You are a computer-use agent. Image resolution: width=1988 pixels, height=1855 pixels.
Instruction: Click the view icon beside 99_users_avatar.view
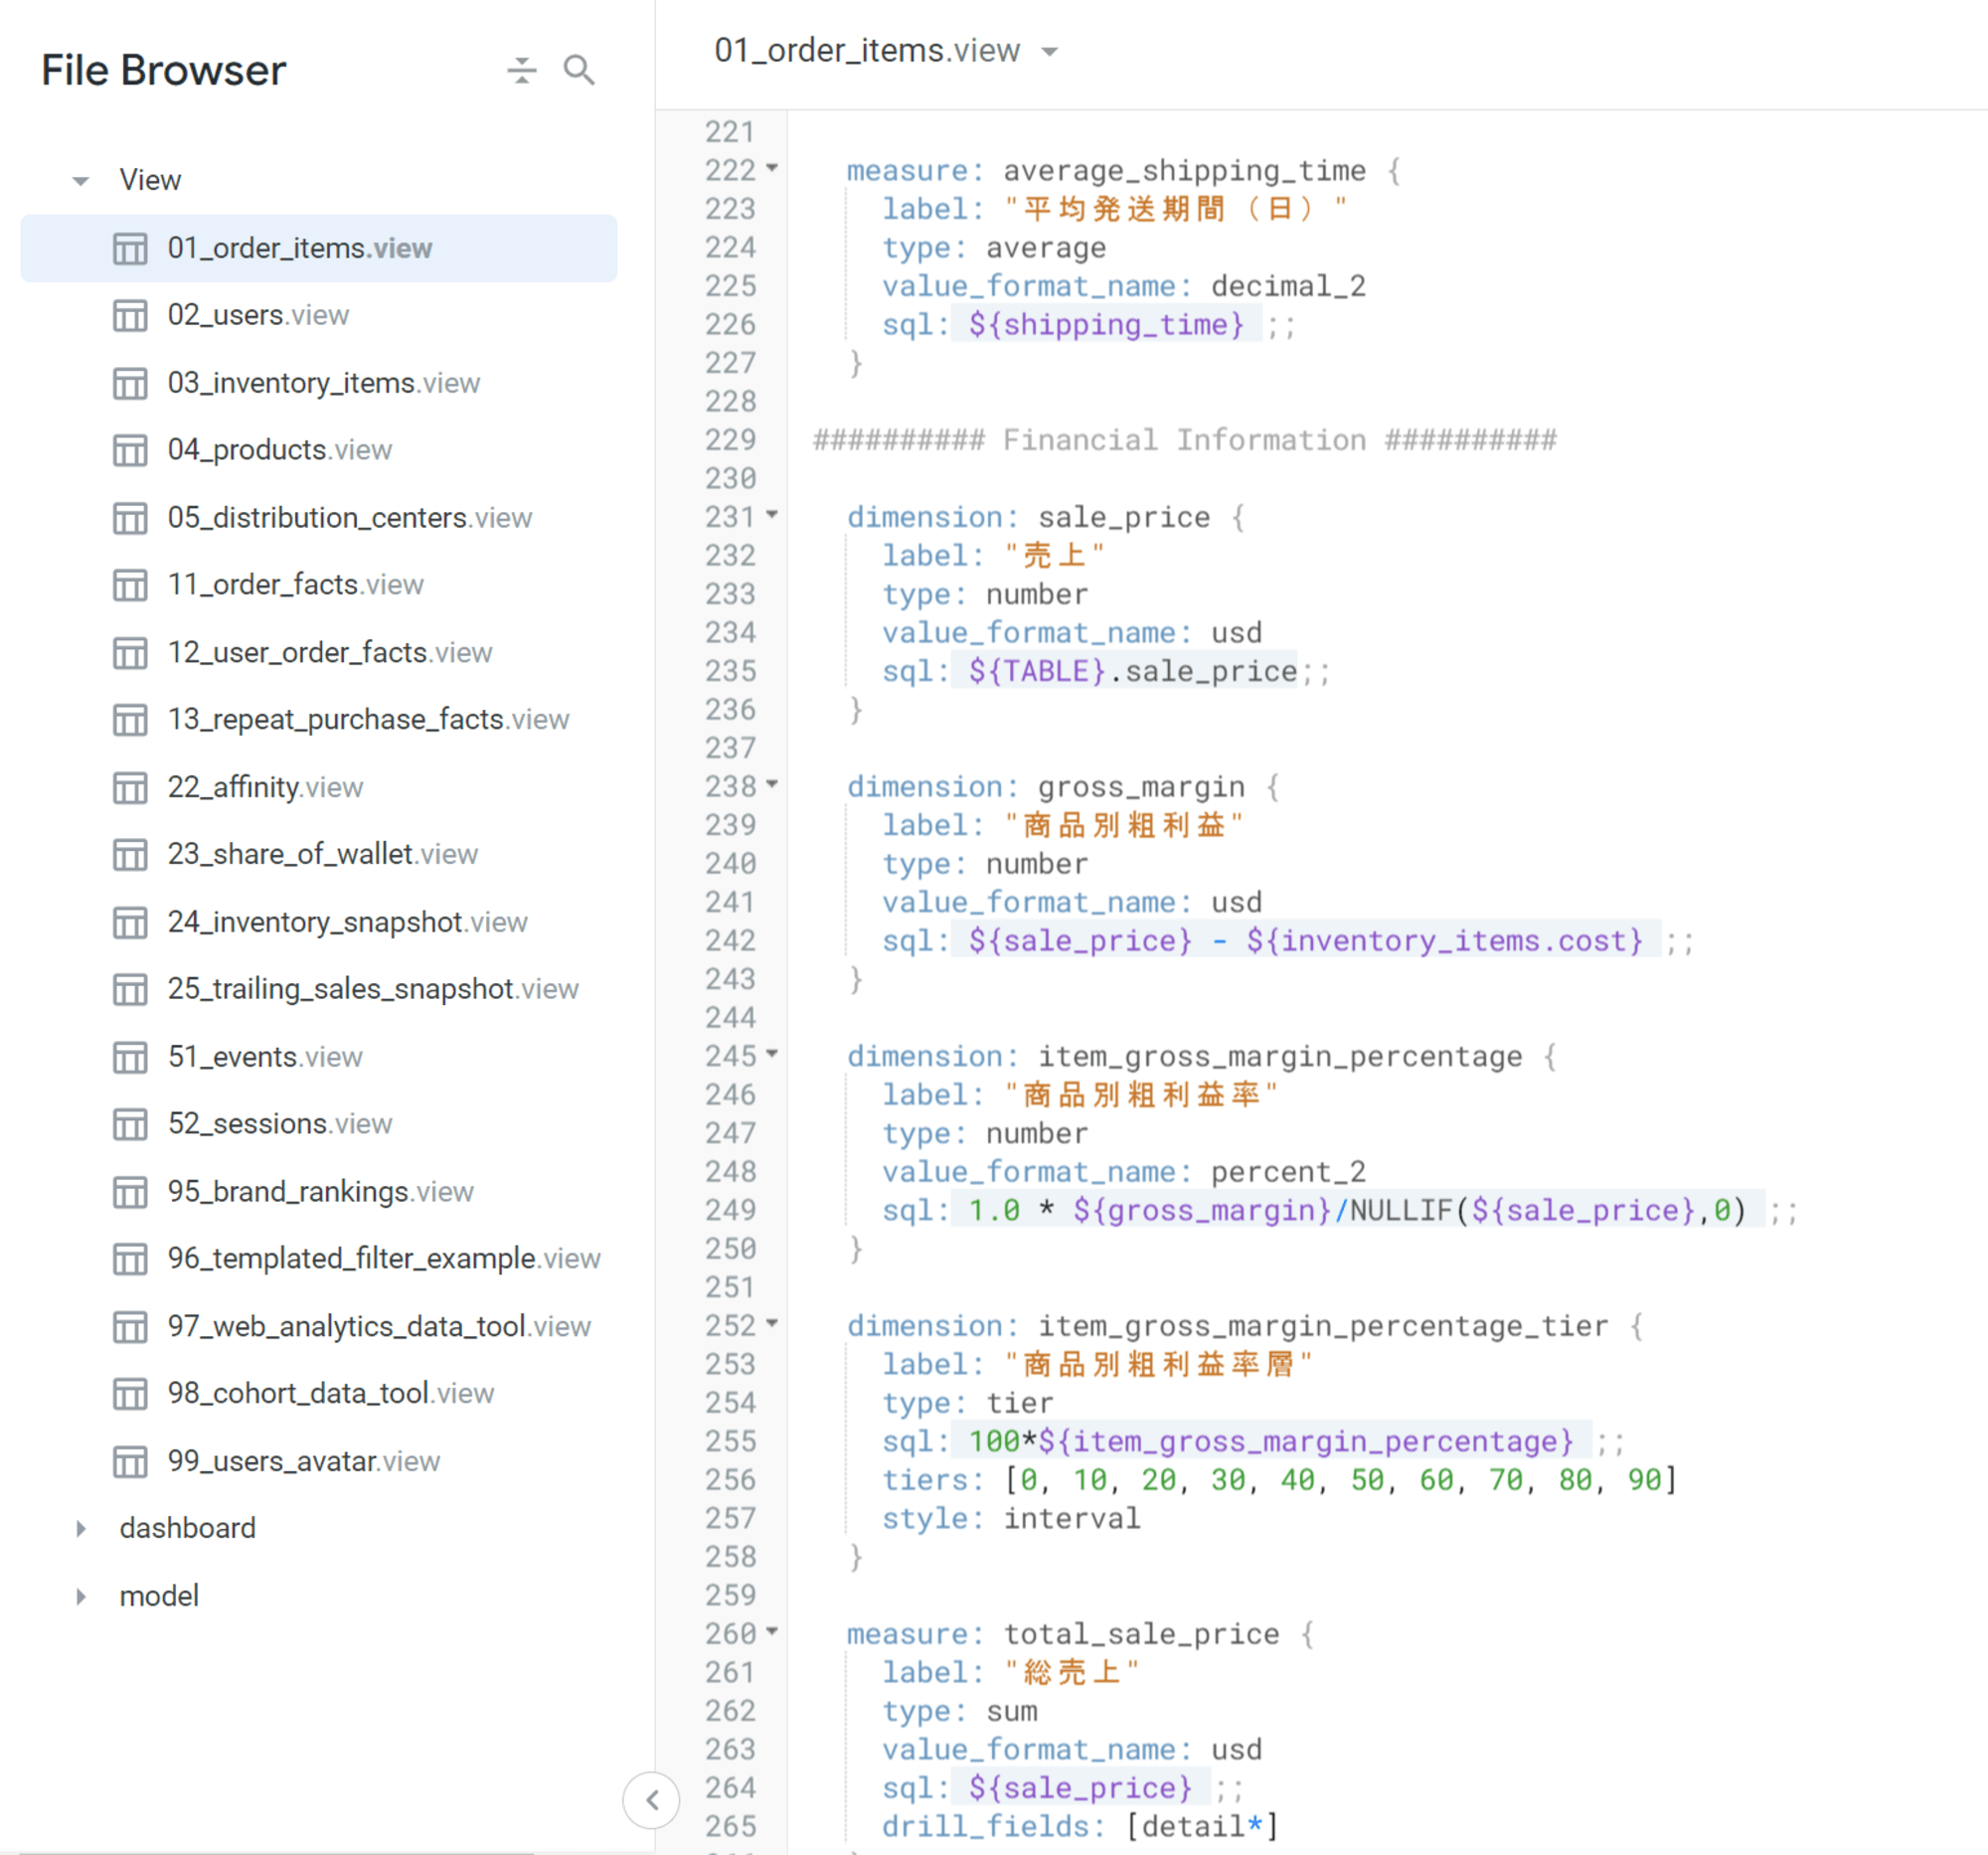pos(130,1462)
